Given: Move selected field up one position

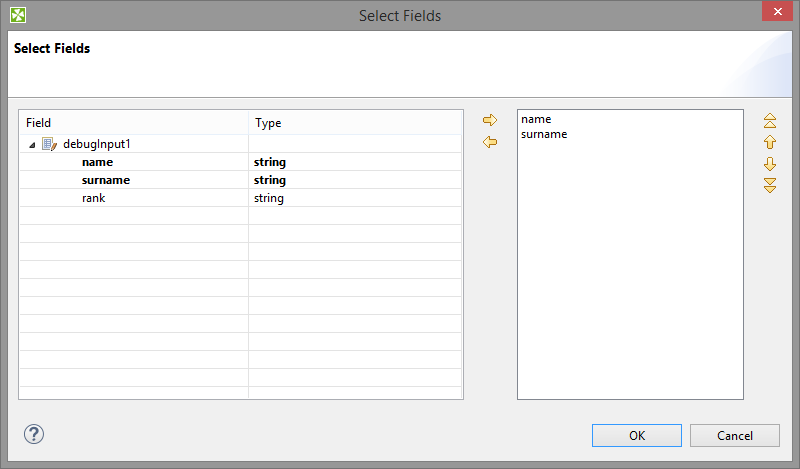Looking at the screenshot, I should (770, 142).
